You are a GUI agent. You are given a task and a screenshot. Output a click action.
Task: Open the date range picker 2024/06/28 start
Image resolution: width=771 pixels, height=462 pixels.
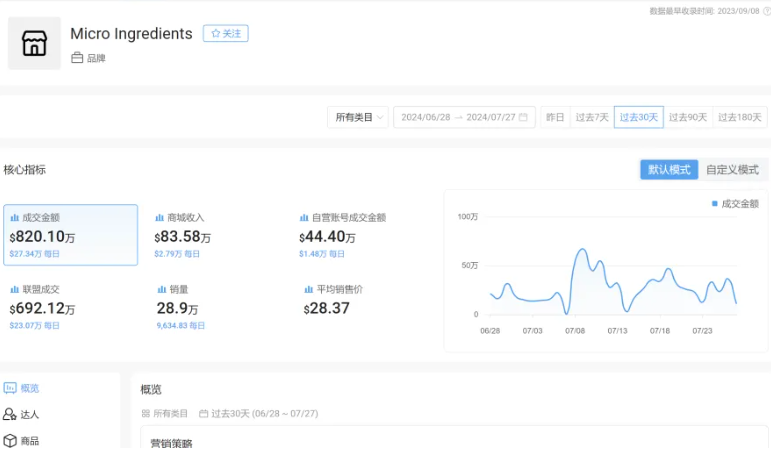[x=425, y=118]
